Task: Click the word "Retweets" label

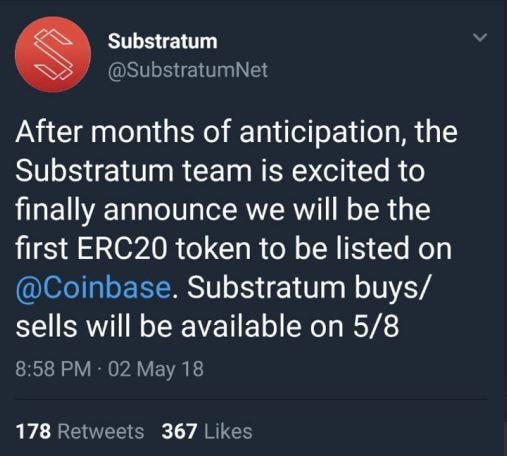Action: pos(101,431)
